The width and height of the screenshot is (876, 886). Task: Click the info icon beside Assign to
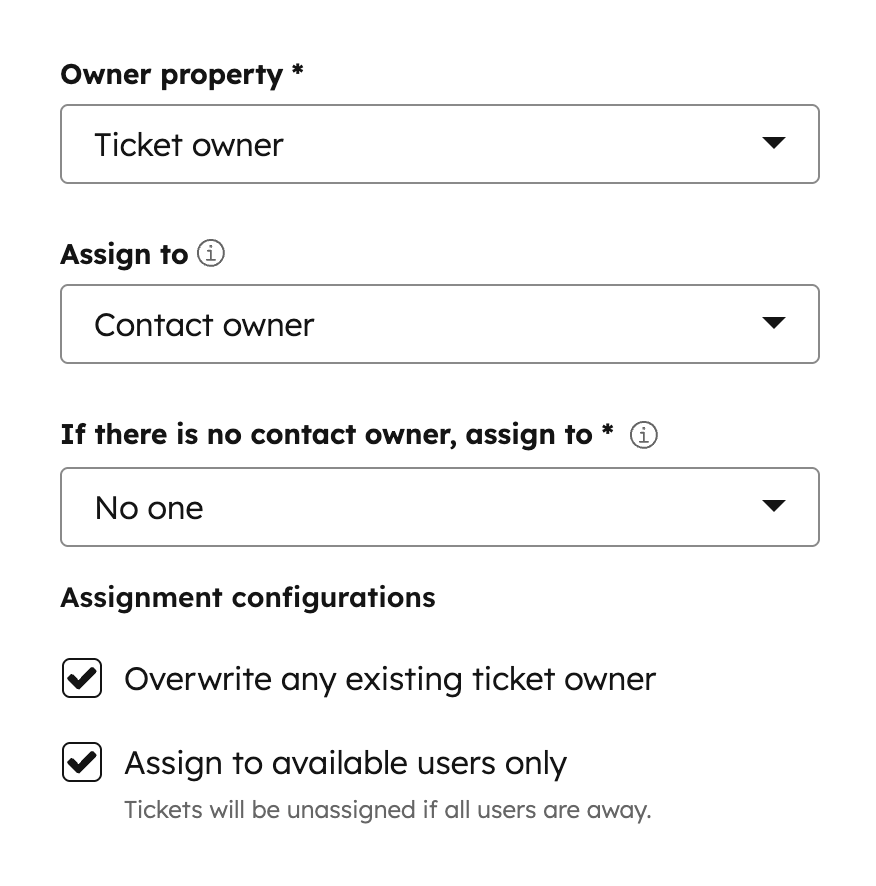point(210,254)
